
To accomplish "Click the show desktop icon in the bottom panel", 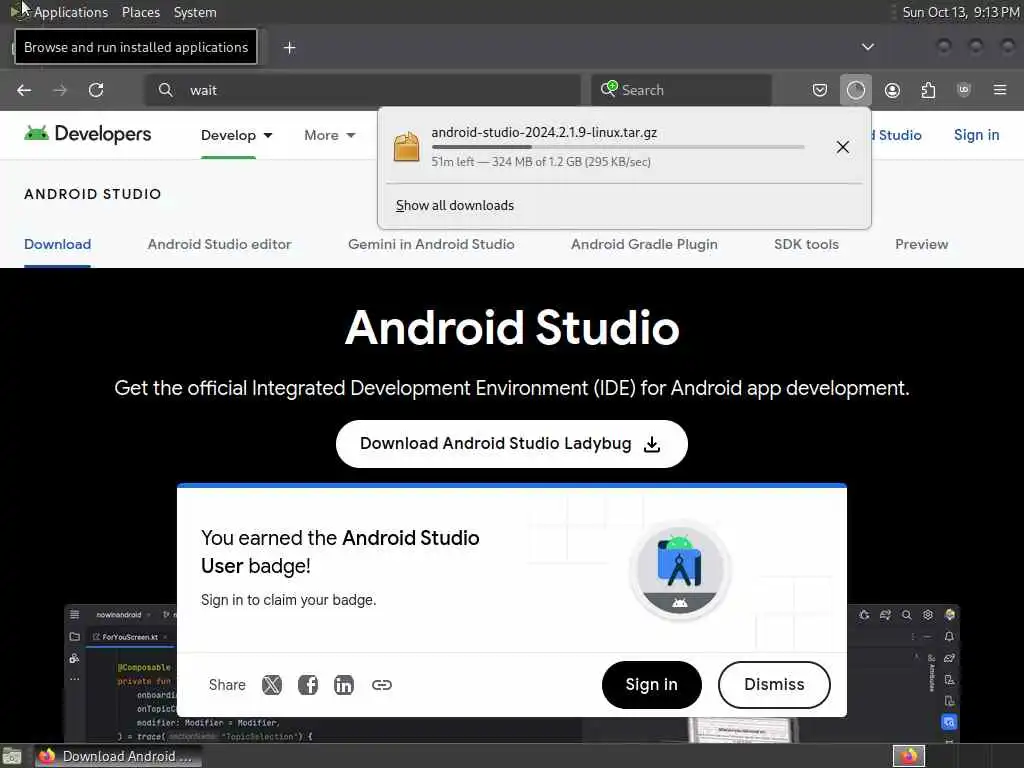I will click(x=12, y=756).
